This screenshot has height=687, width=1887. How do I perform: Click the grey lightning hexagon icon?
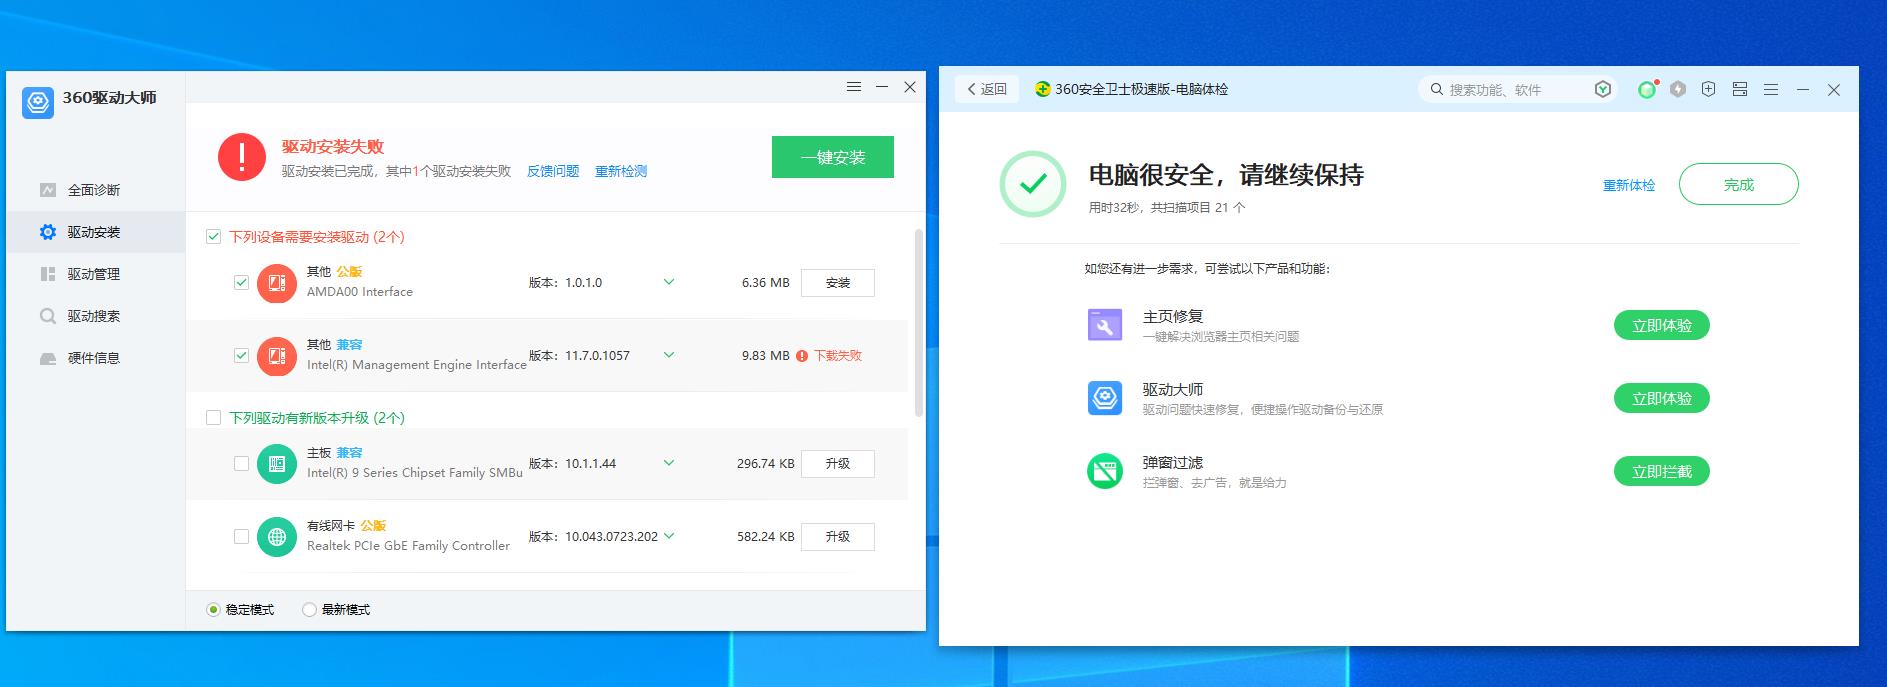tap(1678, 89)
